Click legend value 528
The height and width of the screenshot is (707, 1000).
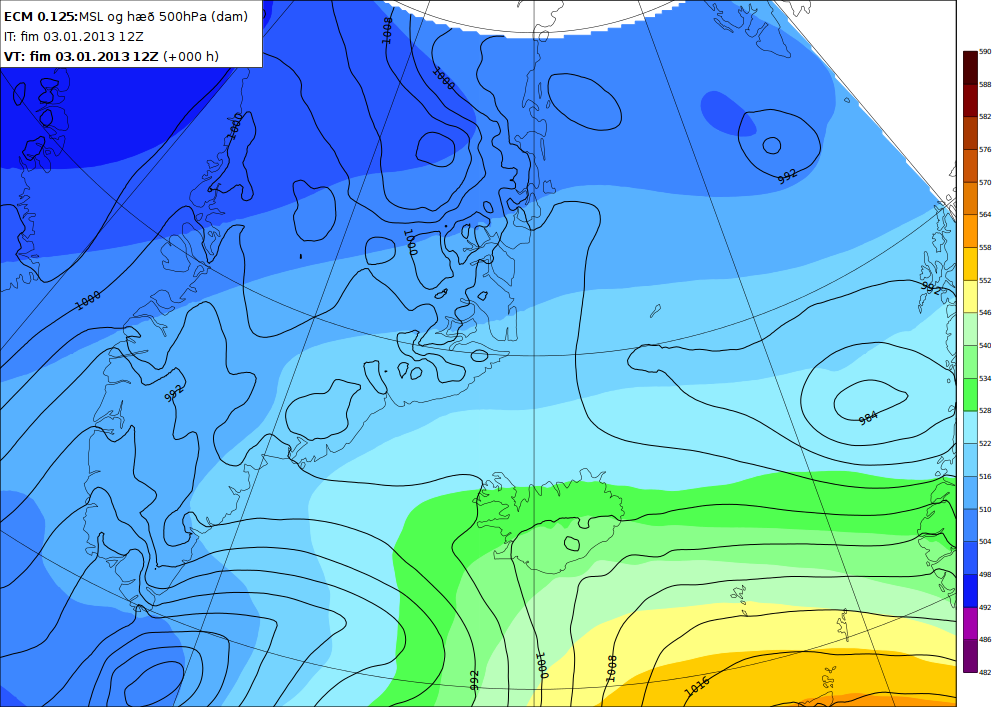click(985, 411)
